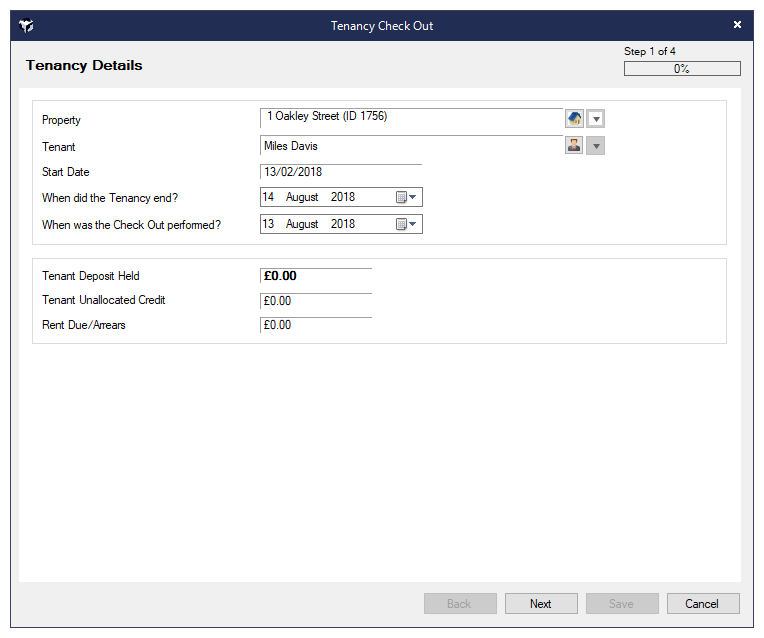Select the month in Check Out performed date
Screen dimensions: 764x638
pyautogui.click(x=302, y=224)
